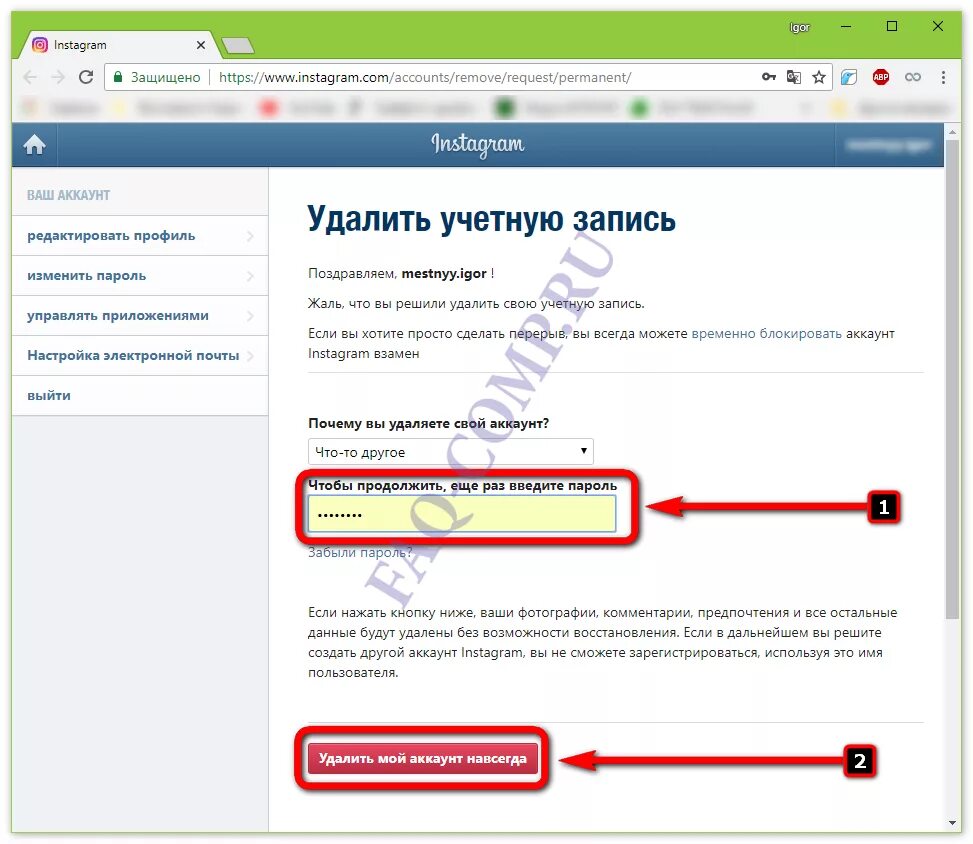The width and height of the screenshot is (973, 844).
Task: Click the blurred username in header
Action: pyautogui.click(x=889, y=145)
